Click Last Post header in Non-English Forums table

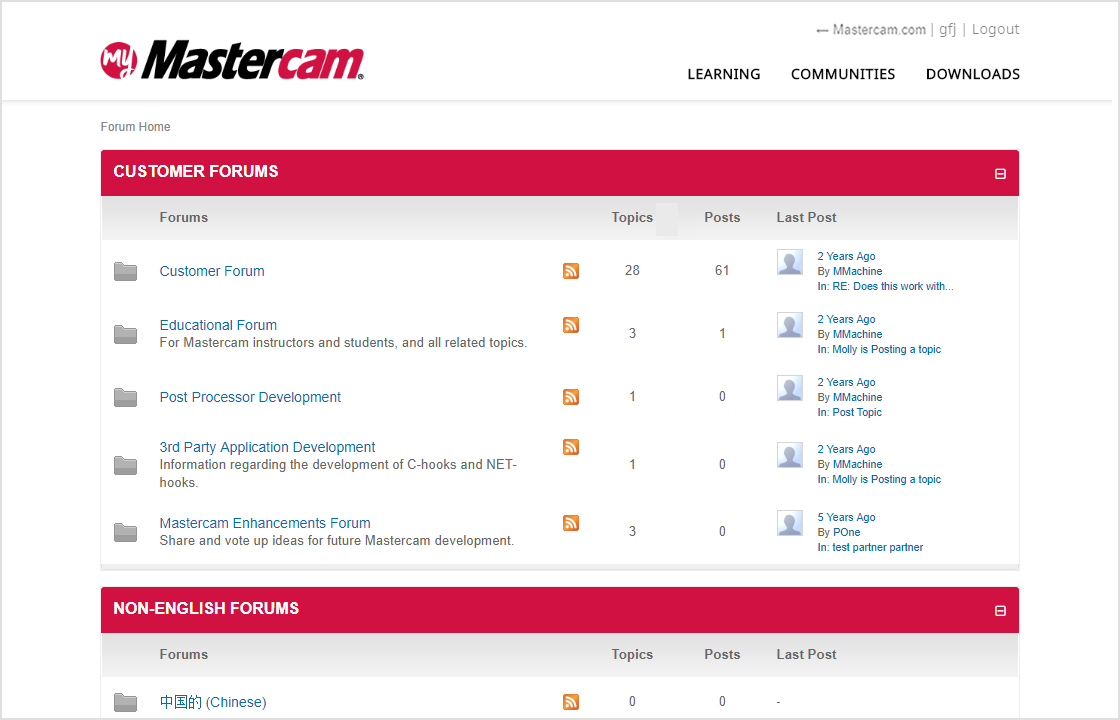click(806, 654)
